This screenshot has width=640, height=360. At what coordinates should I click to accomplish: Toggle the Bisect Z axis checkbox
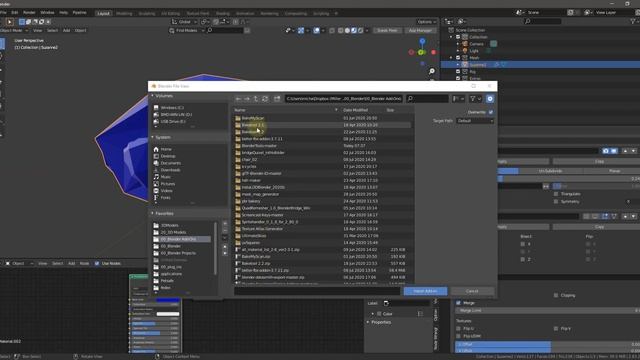click(x=523, y=260)
